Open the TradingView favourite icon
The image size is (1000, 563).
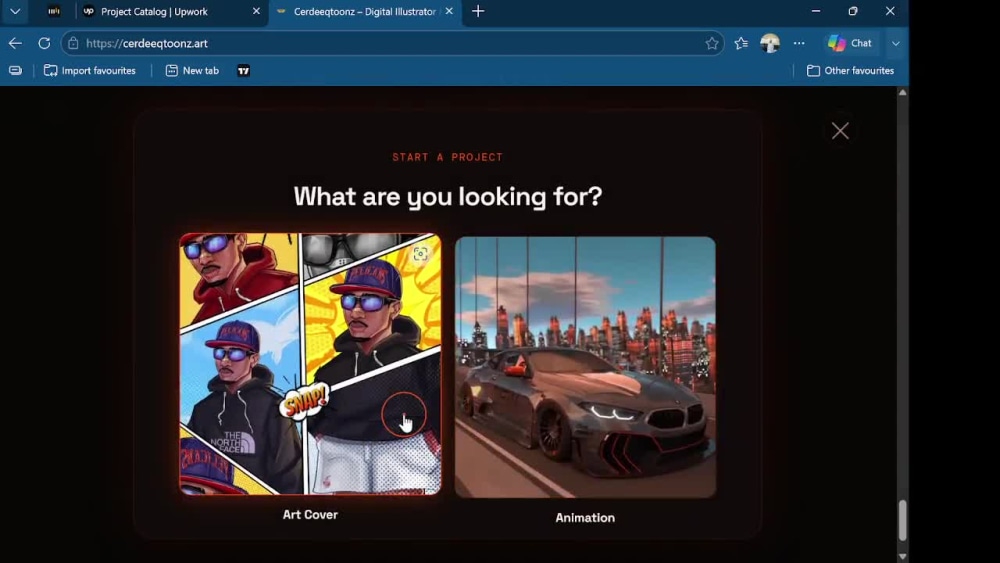[244, 71]
